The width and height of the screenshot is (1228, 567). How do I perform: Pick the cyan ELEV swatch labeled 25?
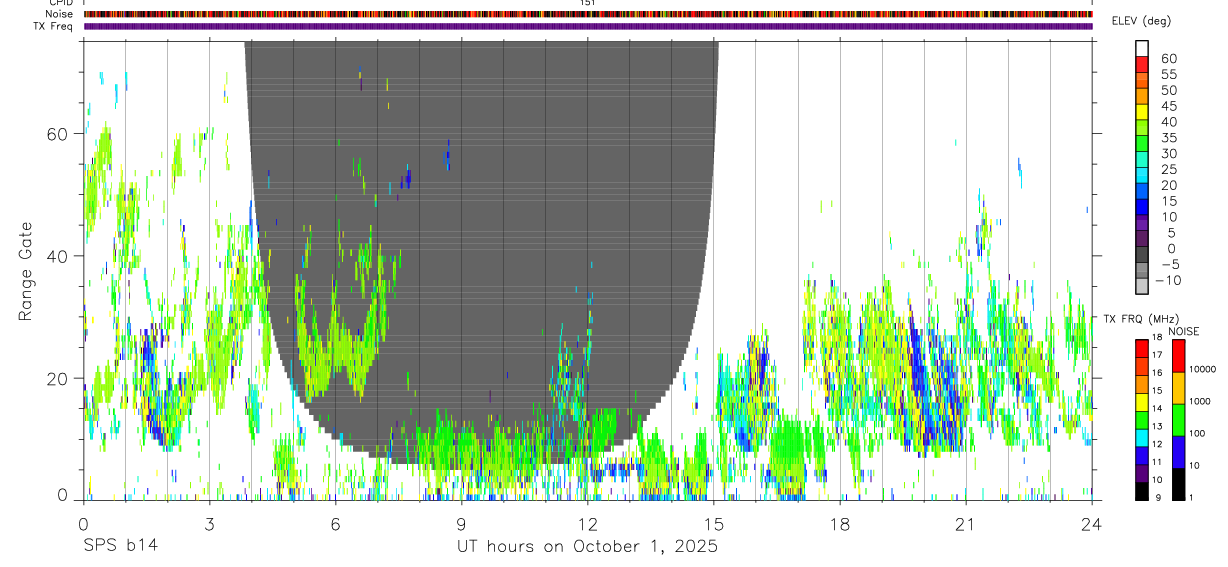pos(1142,176)
